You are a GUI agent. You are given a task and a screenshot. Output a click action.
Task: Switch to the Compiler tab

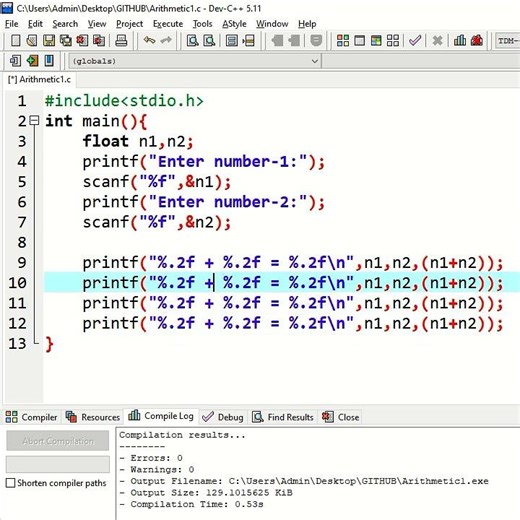(31, 417)
